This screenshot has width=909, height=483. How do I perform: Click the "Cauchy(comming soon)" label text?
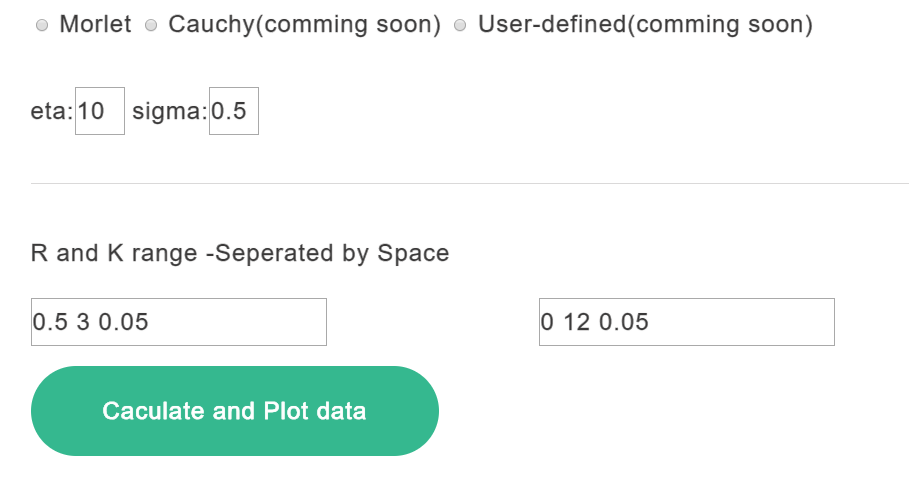pyautogui.click(x=304, y=25)
